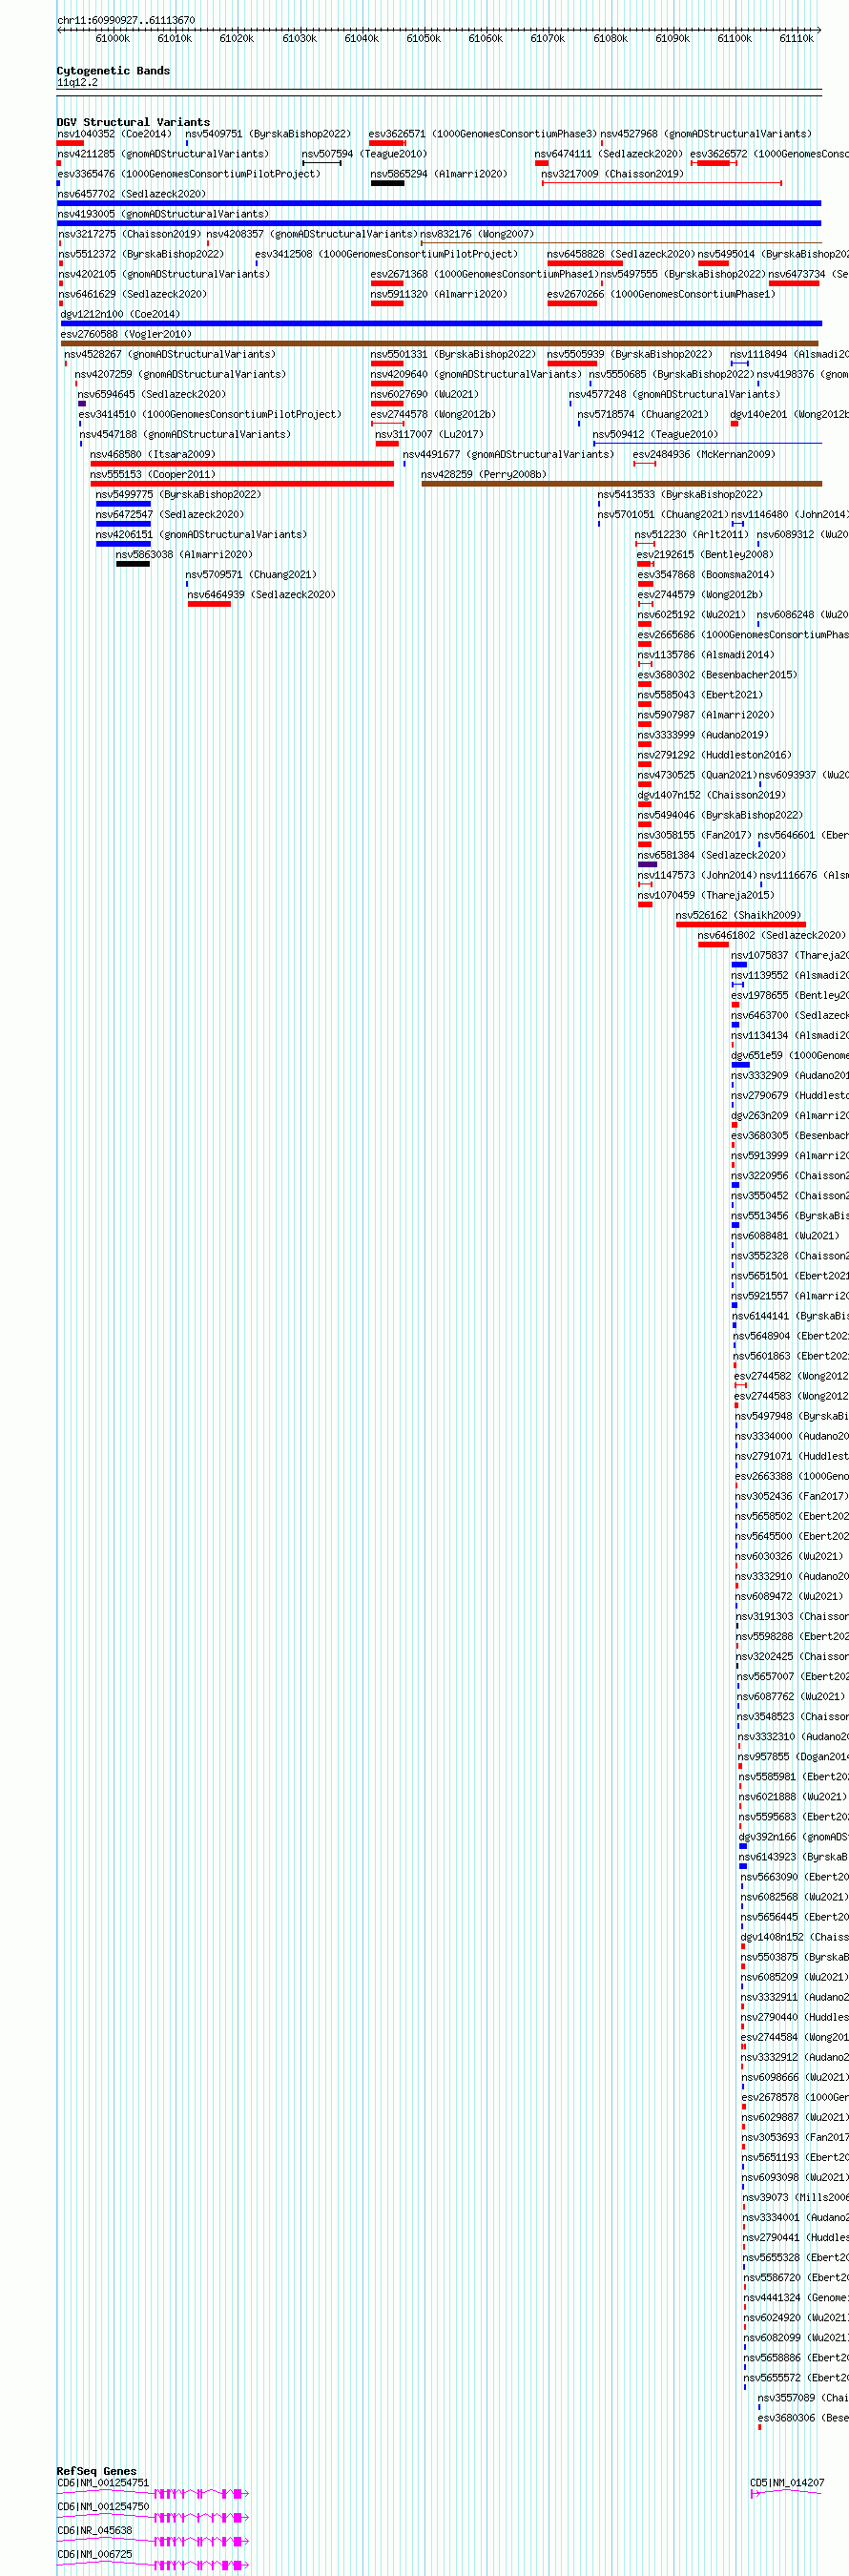
Task: Click the 61030k ruler tick label
Action: pos(299,38)
